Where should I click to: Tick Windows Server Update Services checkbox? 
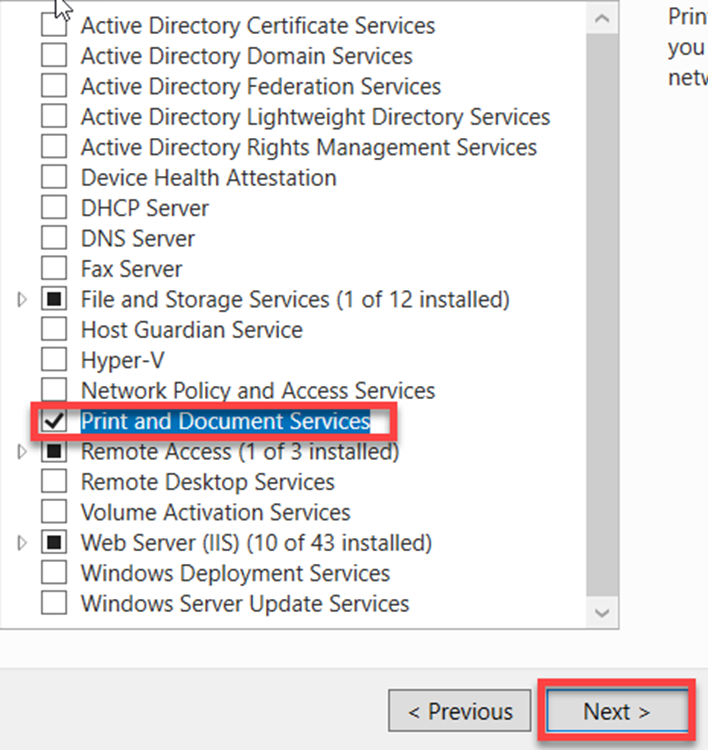click(54, 604)
